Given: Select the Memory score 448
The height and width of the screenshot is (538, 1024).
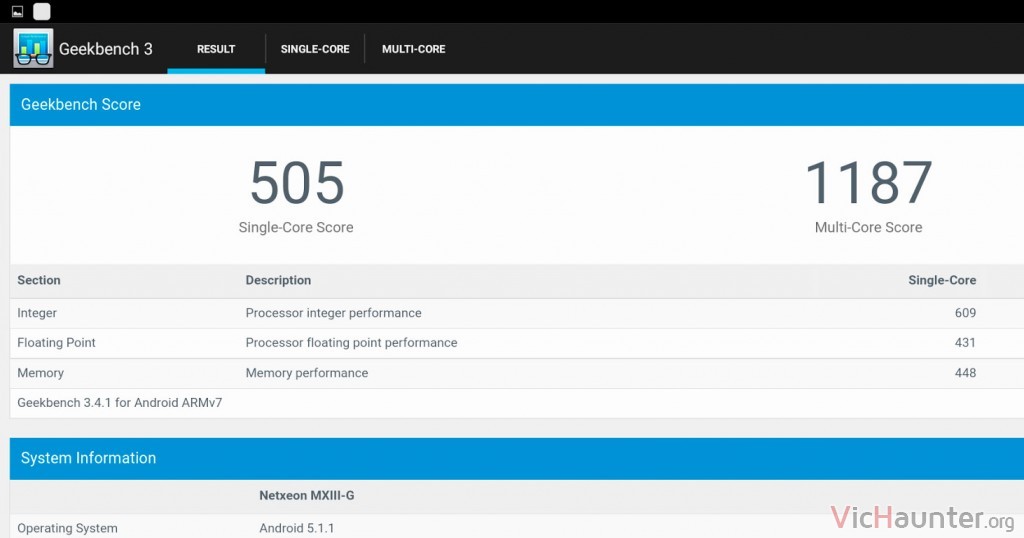Looking at the screenshot, I should [965, 373].
